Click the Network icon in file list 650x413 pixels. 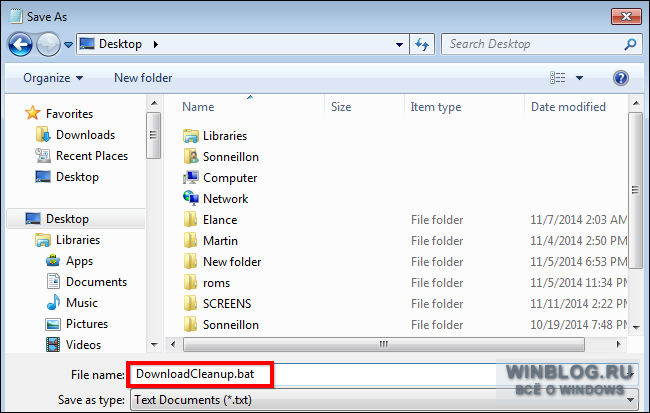click(191, 198)
